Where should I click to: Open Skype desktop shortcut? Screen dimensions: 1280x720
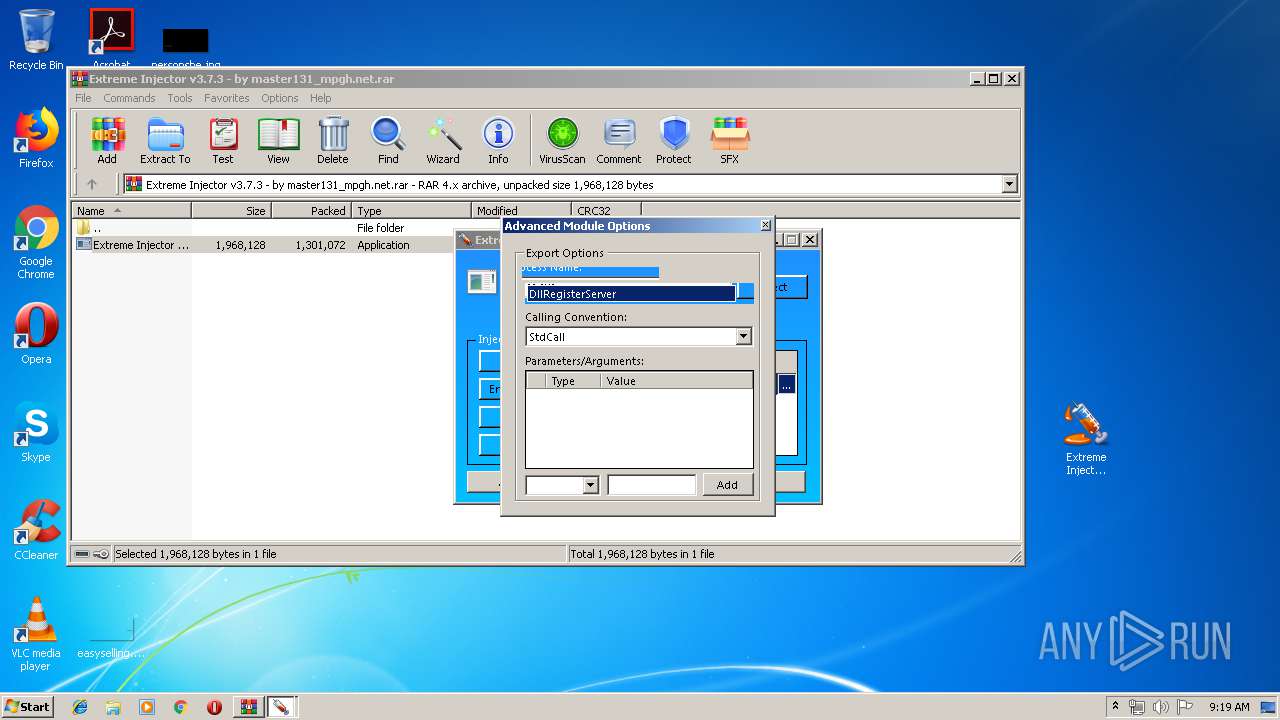coord(36,432)
